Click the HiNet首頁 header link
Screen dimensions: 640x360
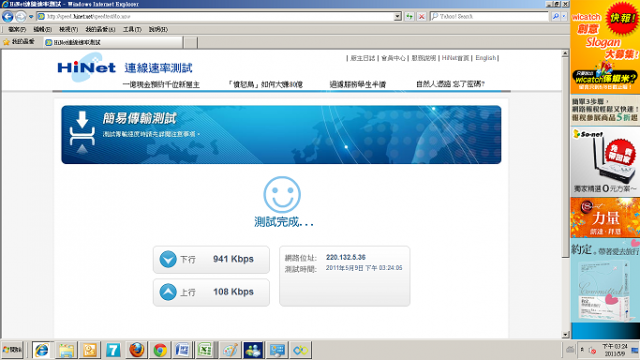point(455,58)
